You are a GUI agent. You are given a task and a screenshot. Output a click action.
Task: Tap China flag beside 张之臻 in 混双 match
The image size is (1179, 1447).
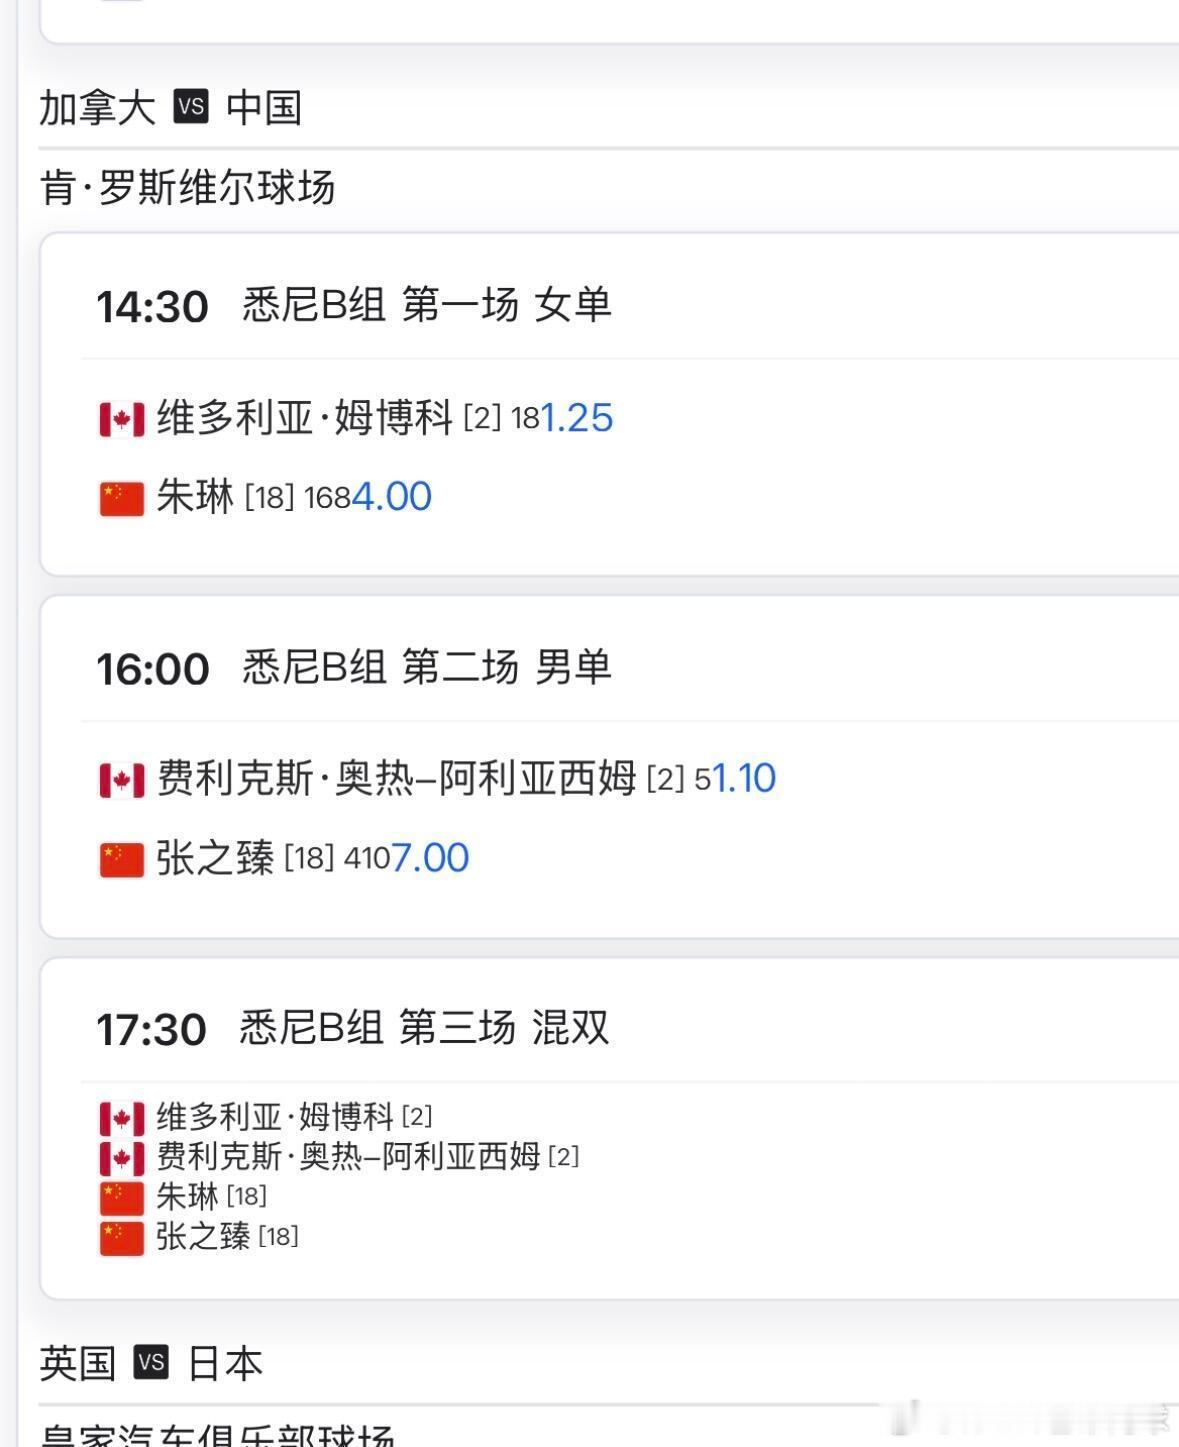(x=121, y=1238)
